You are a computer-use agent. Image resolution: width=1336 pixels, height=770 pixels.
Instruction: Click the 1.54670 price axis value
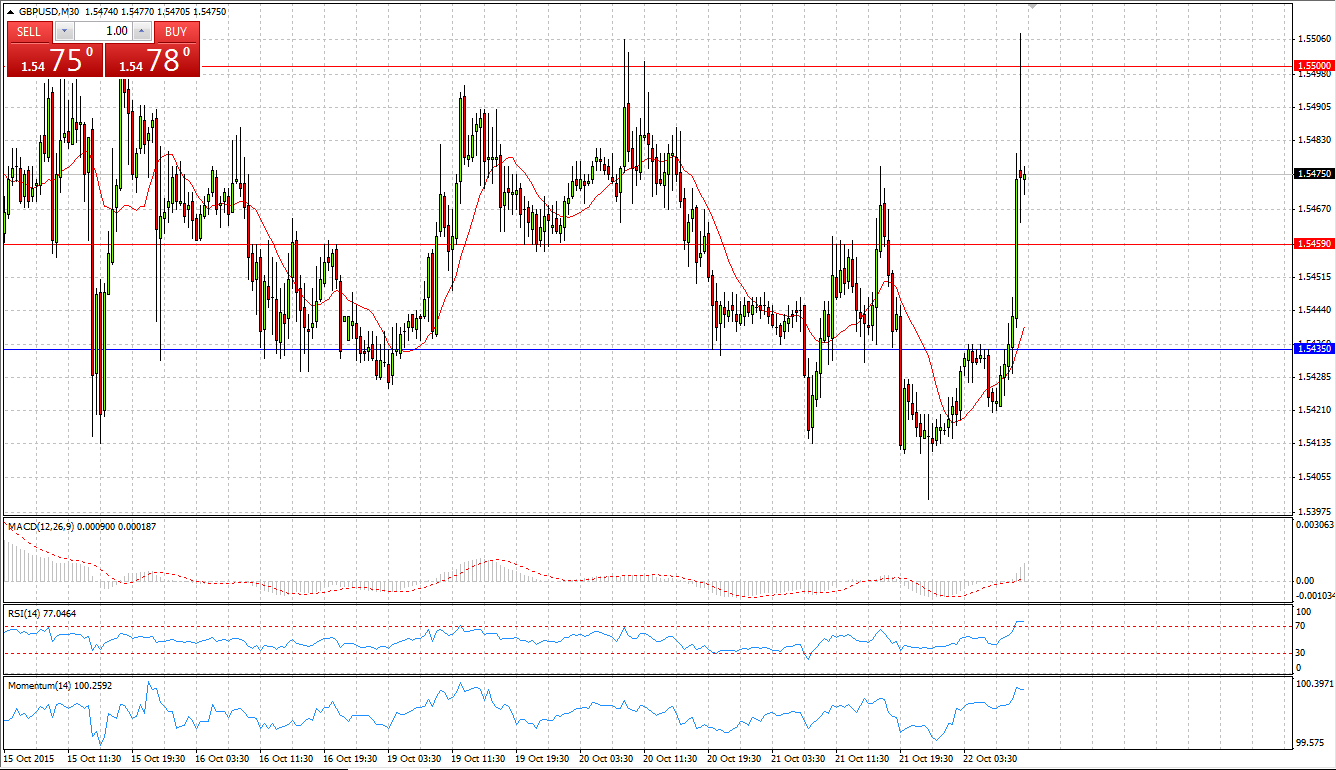[1314, 208]
